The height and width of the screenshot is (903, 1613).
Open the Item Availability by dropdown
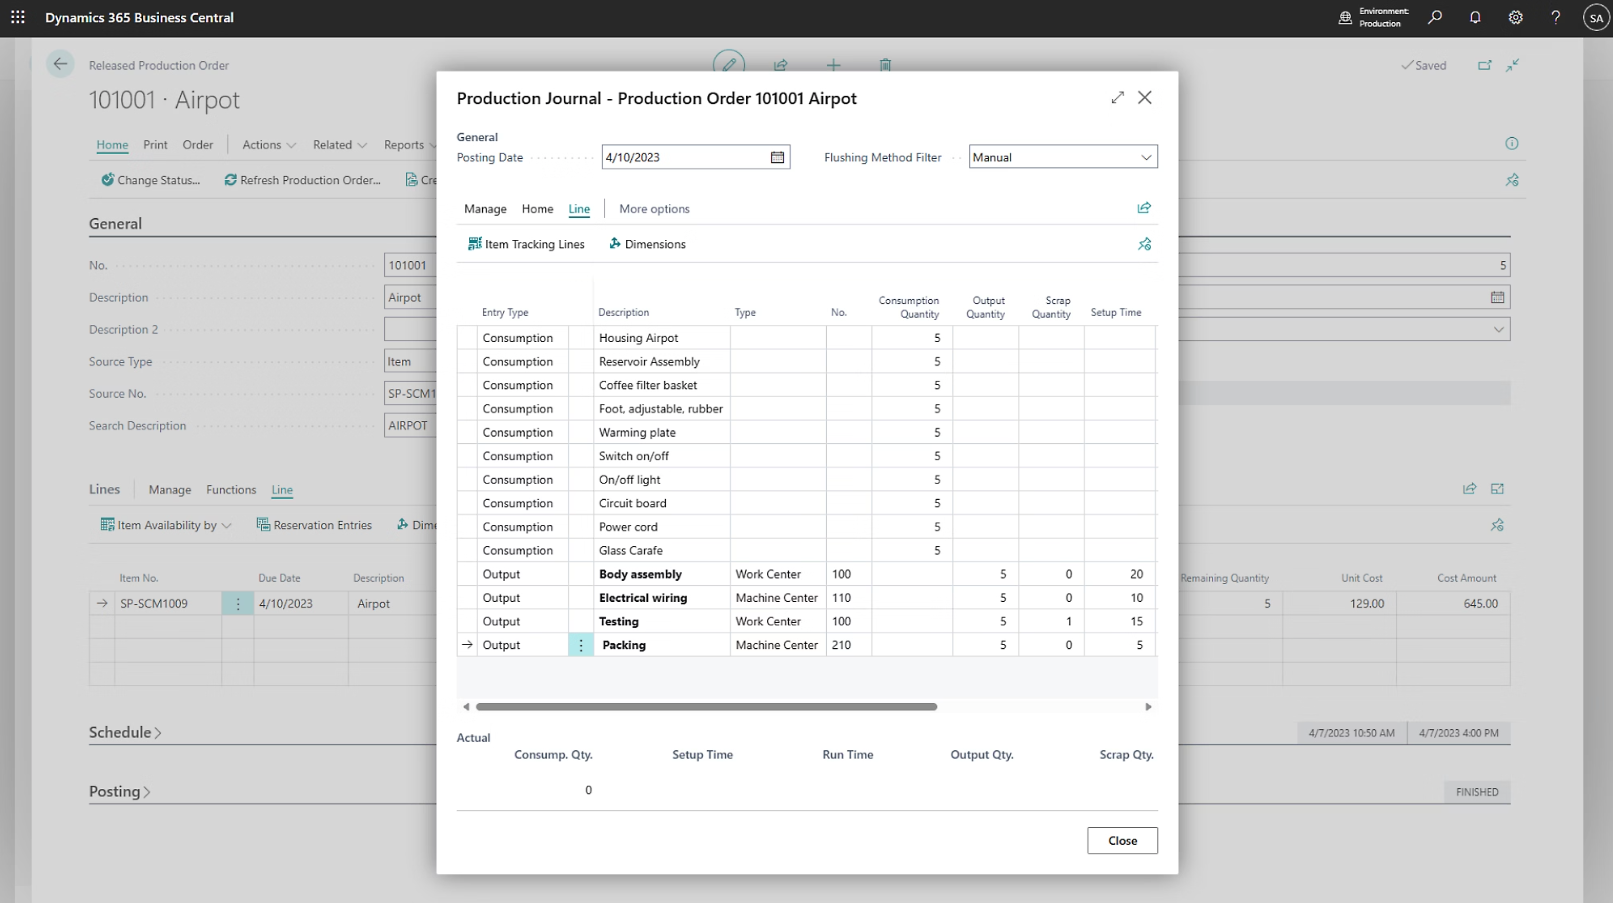coord(166,525)
